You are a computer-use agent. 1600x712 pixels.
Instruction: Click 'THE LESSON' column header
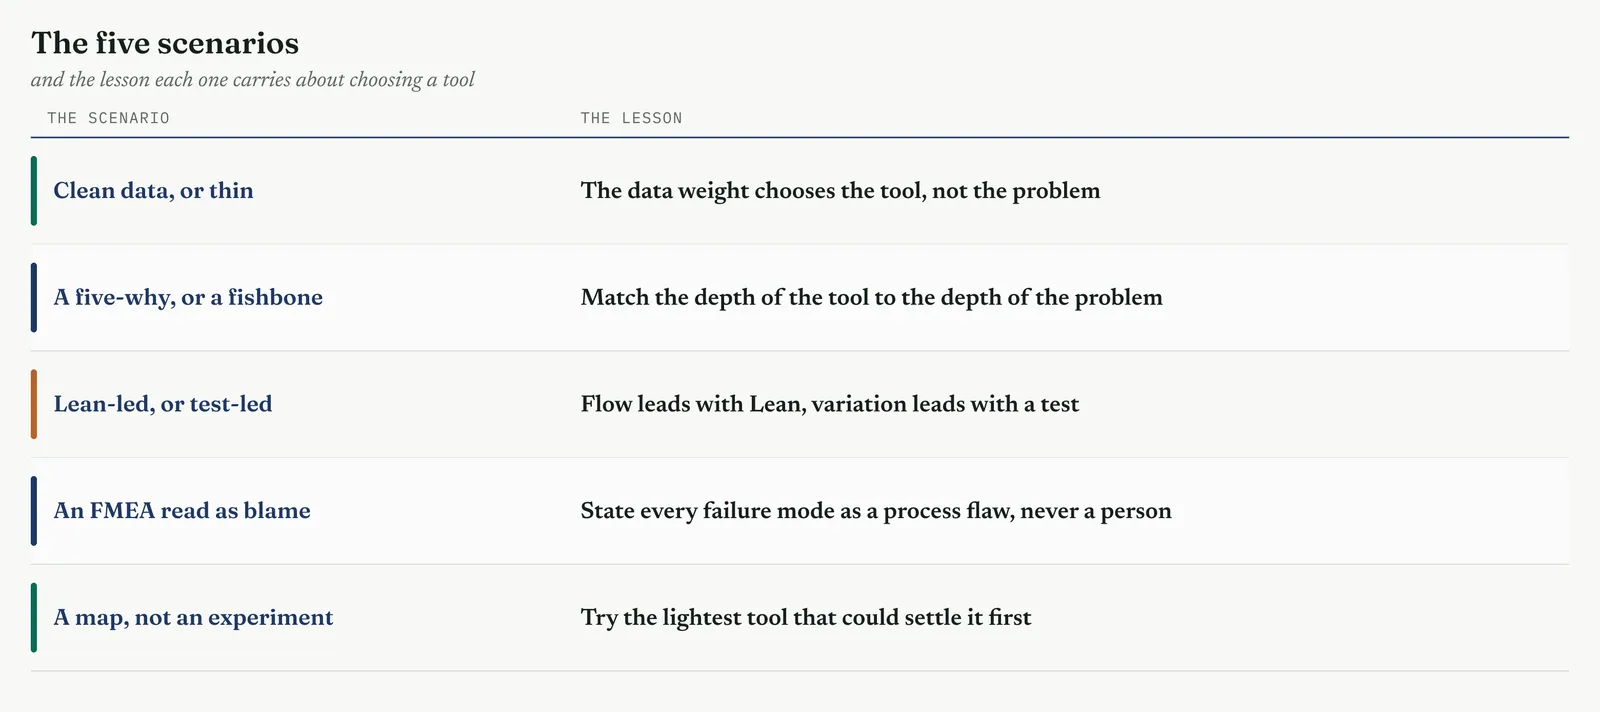coord(632,118)
